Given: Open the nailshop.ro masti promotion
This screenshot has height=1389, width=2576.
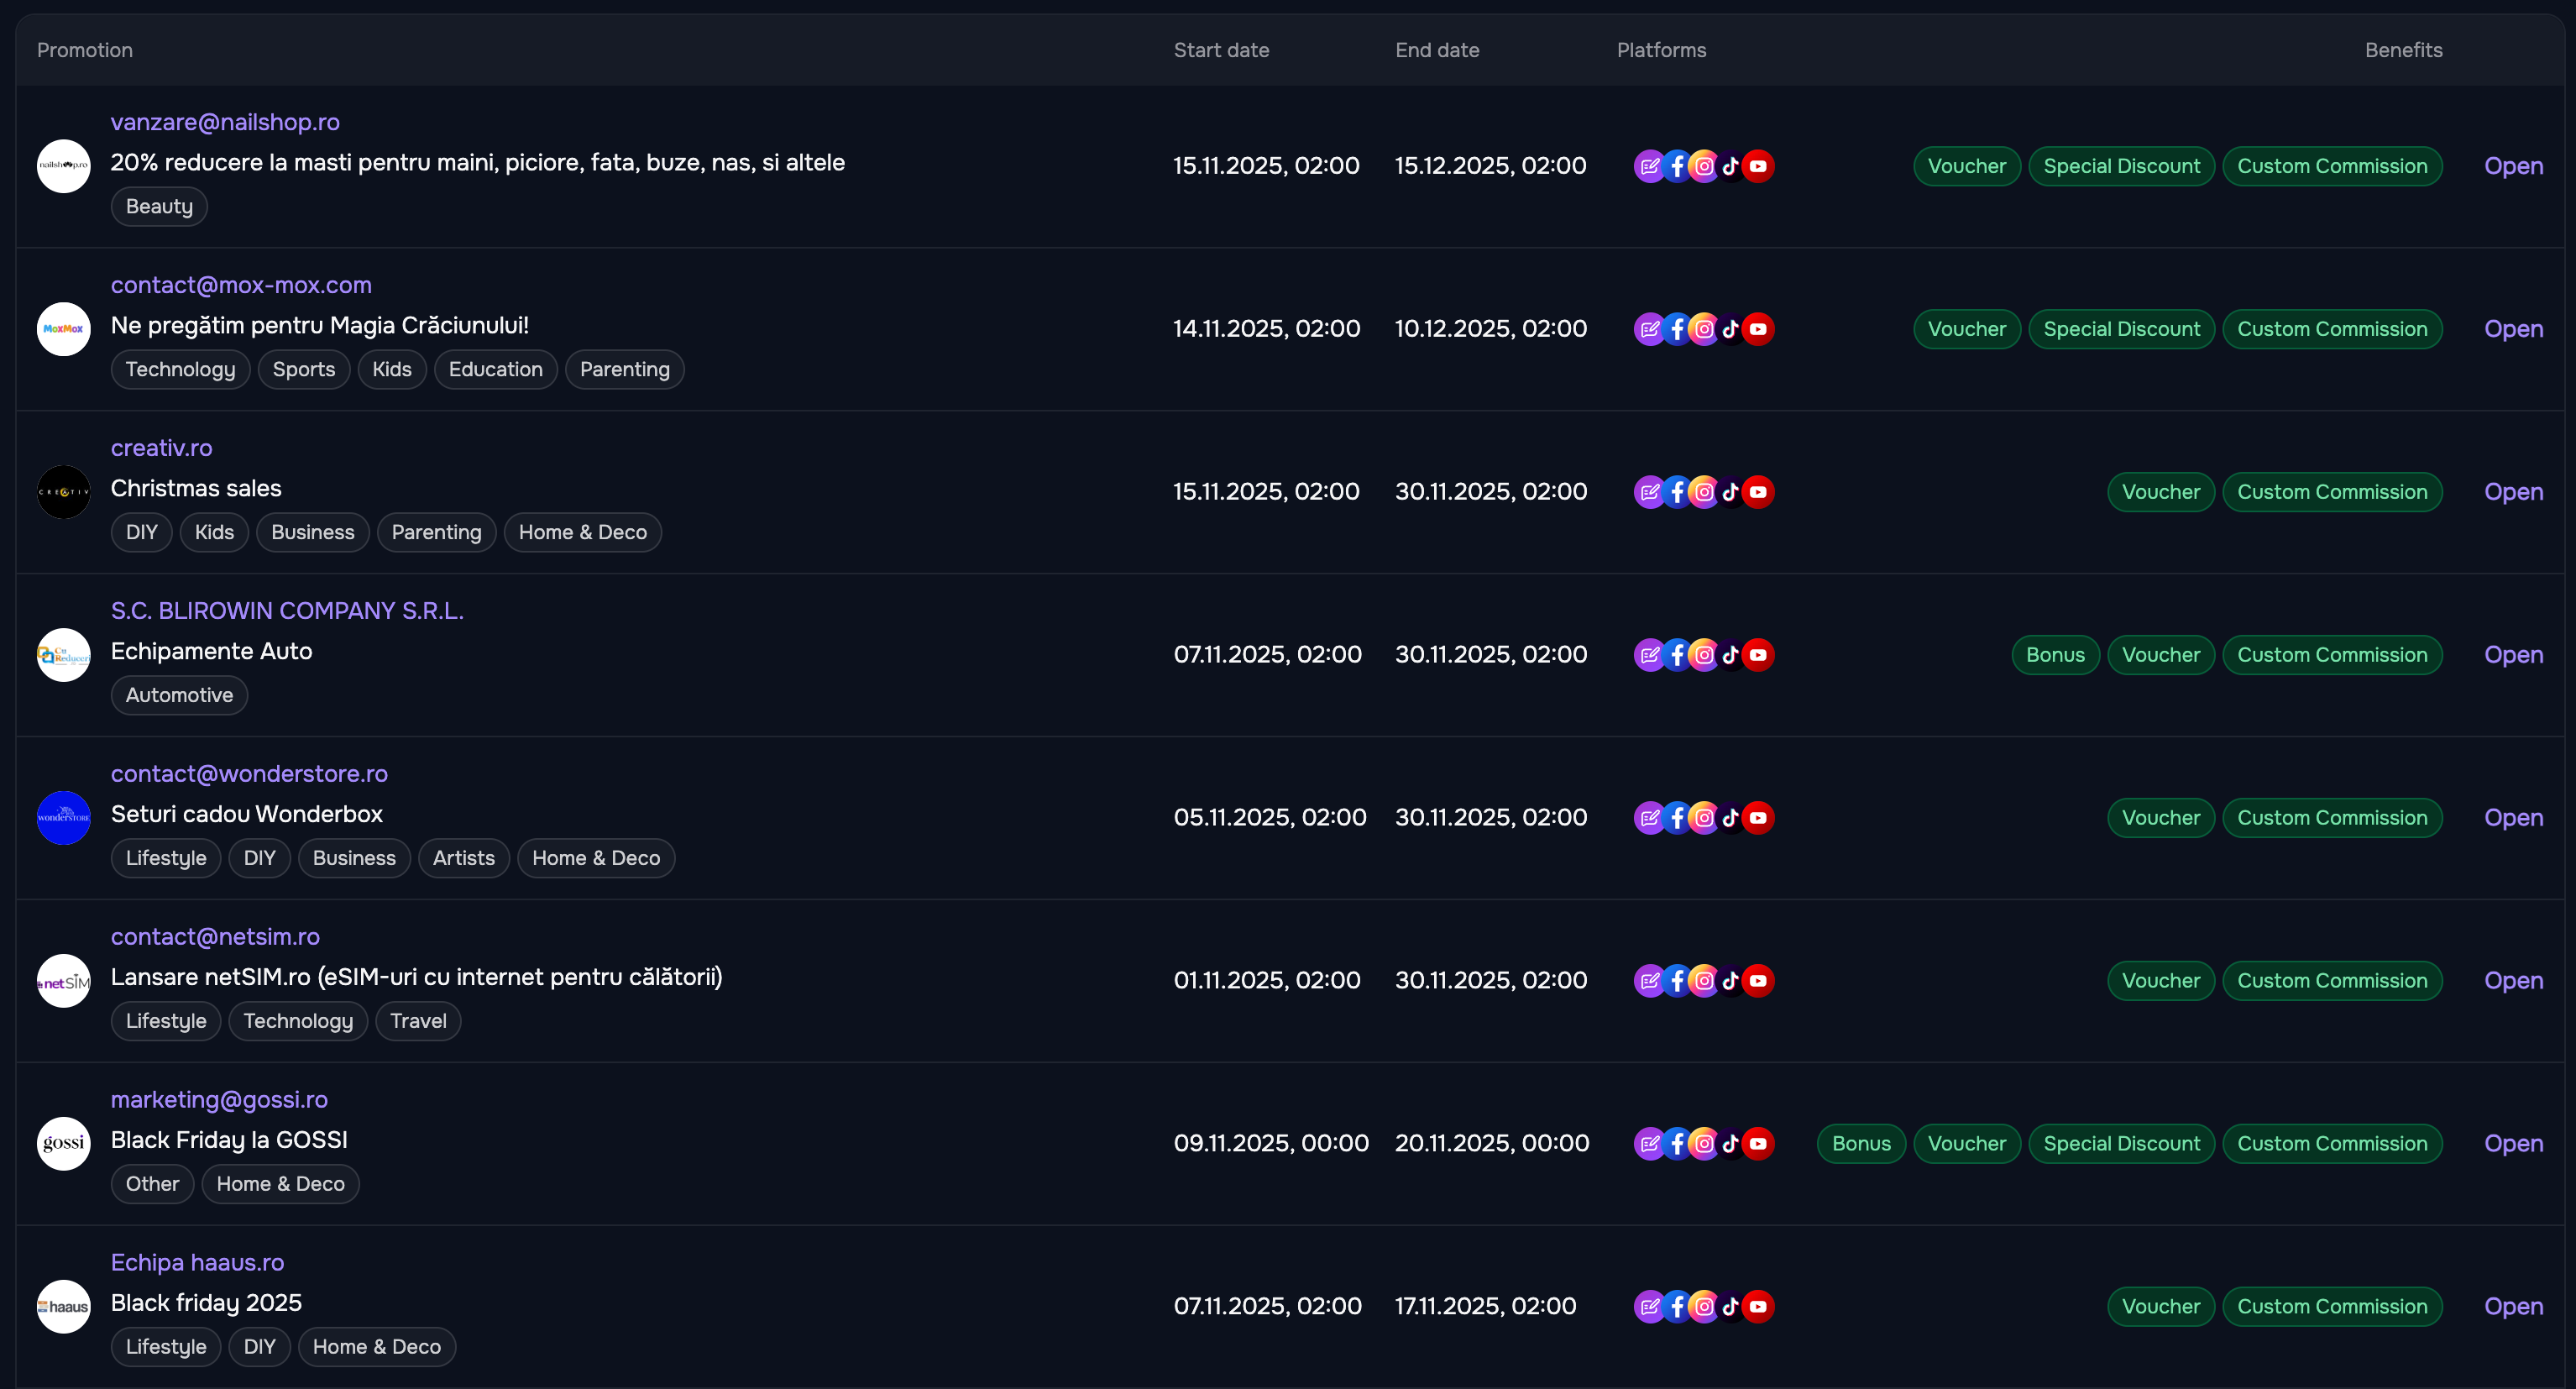Looking at the screenshot, I should 2513,166.
